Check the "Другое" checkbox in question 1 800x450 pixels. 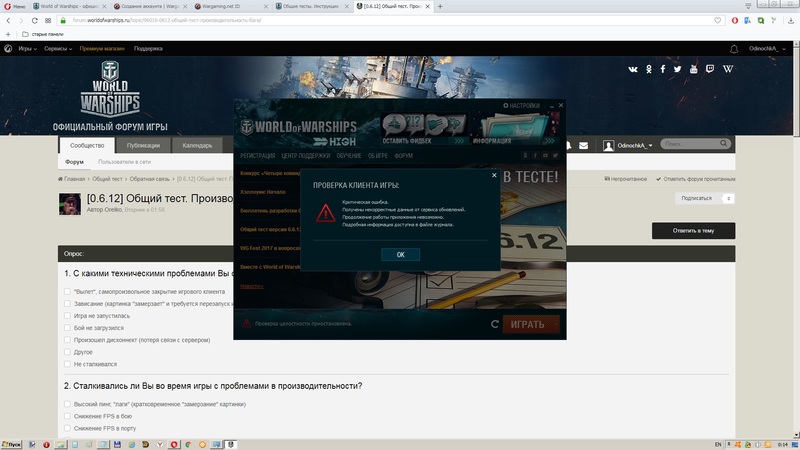tap(67, 352)
